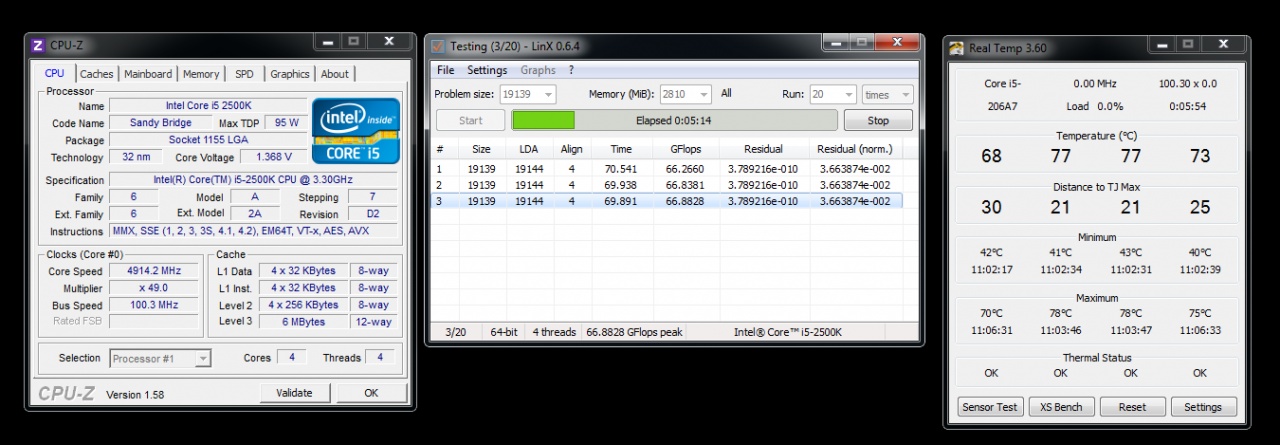
Task: Click the OK button in CPU-Z
Action: tap(371, 393)
